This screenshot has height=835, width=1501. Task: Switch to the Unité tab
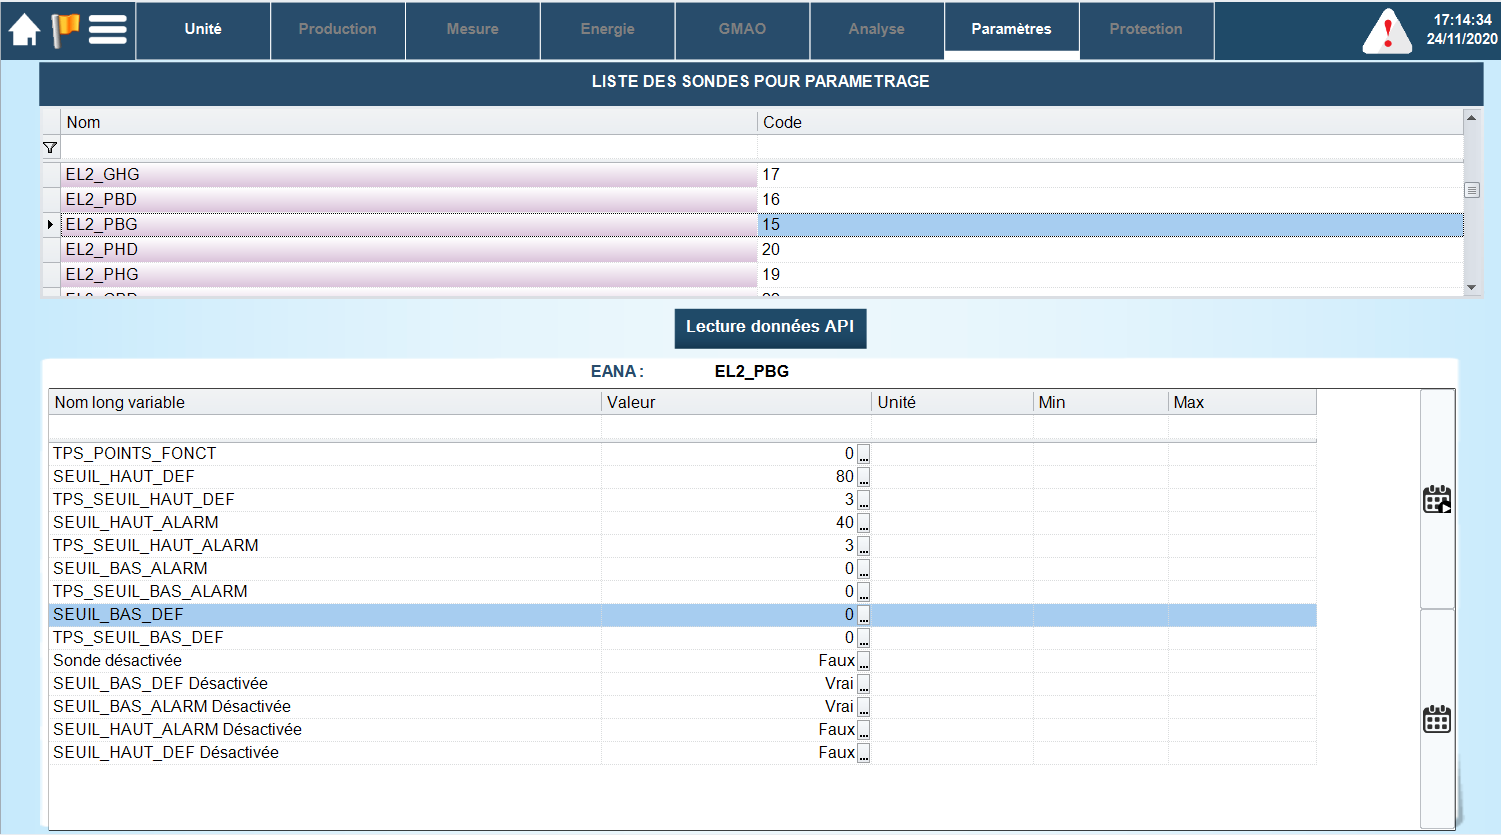[203, 30]
